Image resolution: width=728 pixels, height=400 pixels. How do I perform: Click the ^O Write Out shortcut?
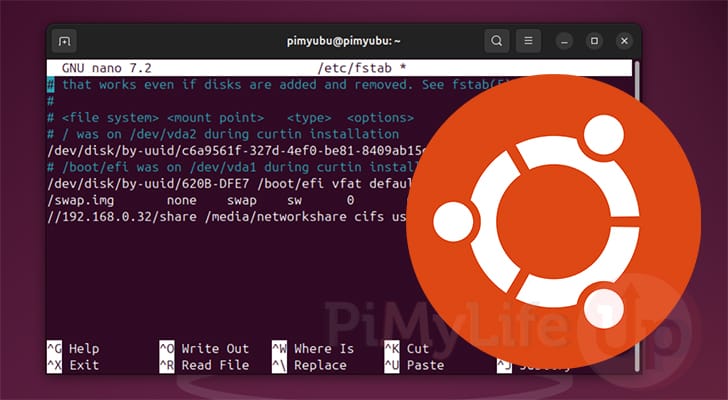[204, 348]
